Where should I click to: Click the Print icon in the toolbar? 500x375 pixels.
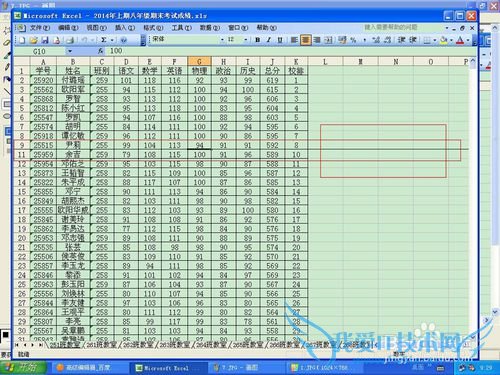pos(70,40)
